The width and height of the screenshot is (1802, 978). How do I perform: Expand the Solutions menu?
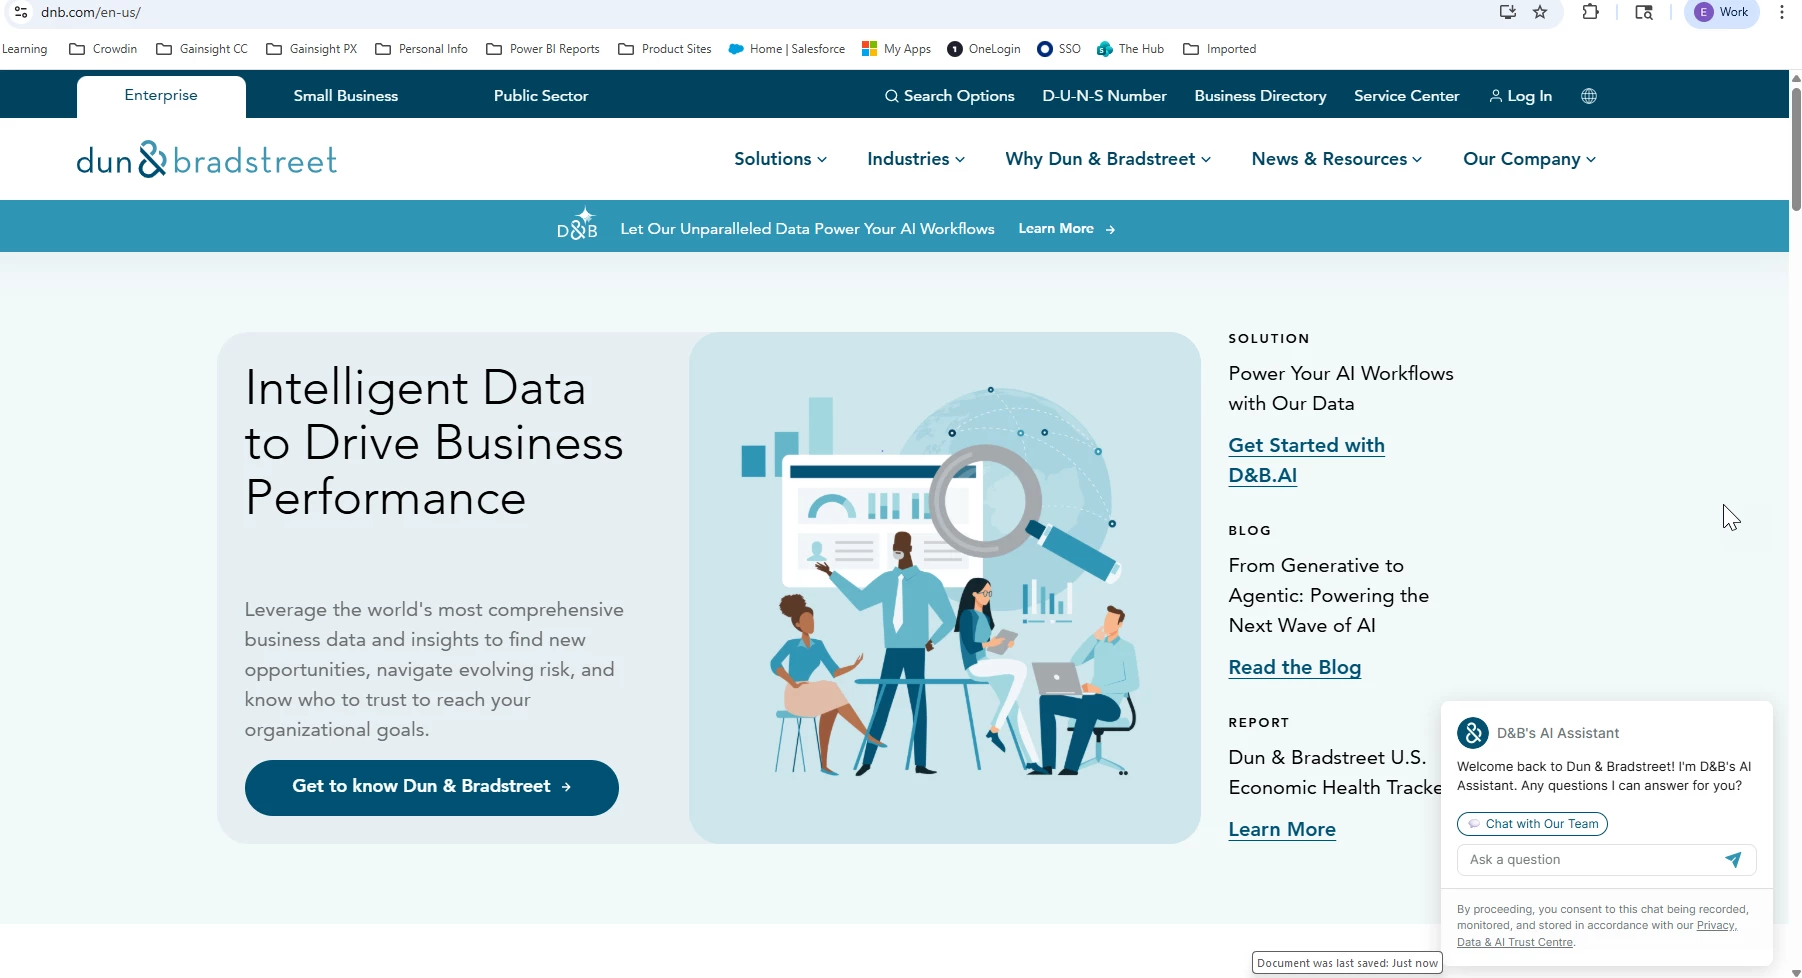(780, 159)
